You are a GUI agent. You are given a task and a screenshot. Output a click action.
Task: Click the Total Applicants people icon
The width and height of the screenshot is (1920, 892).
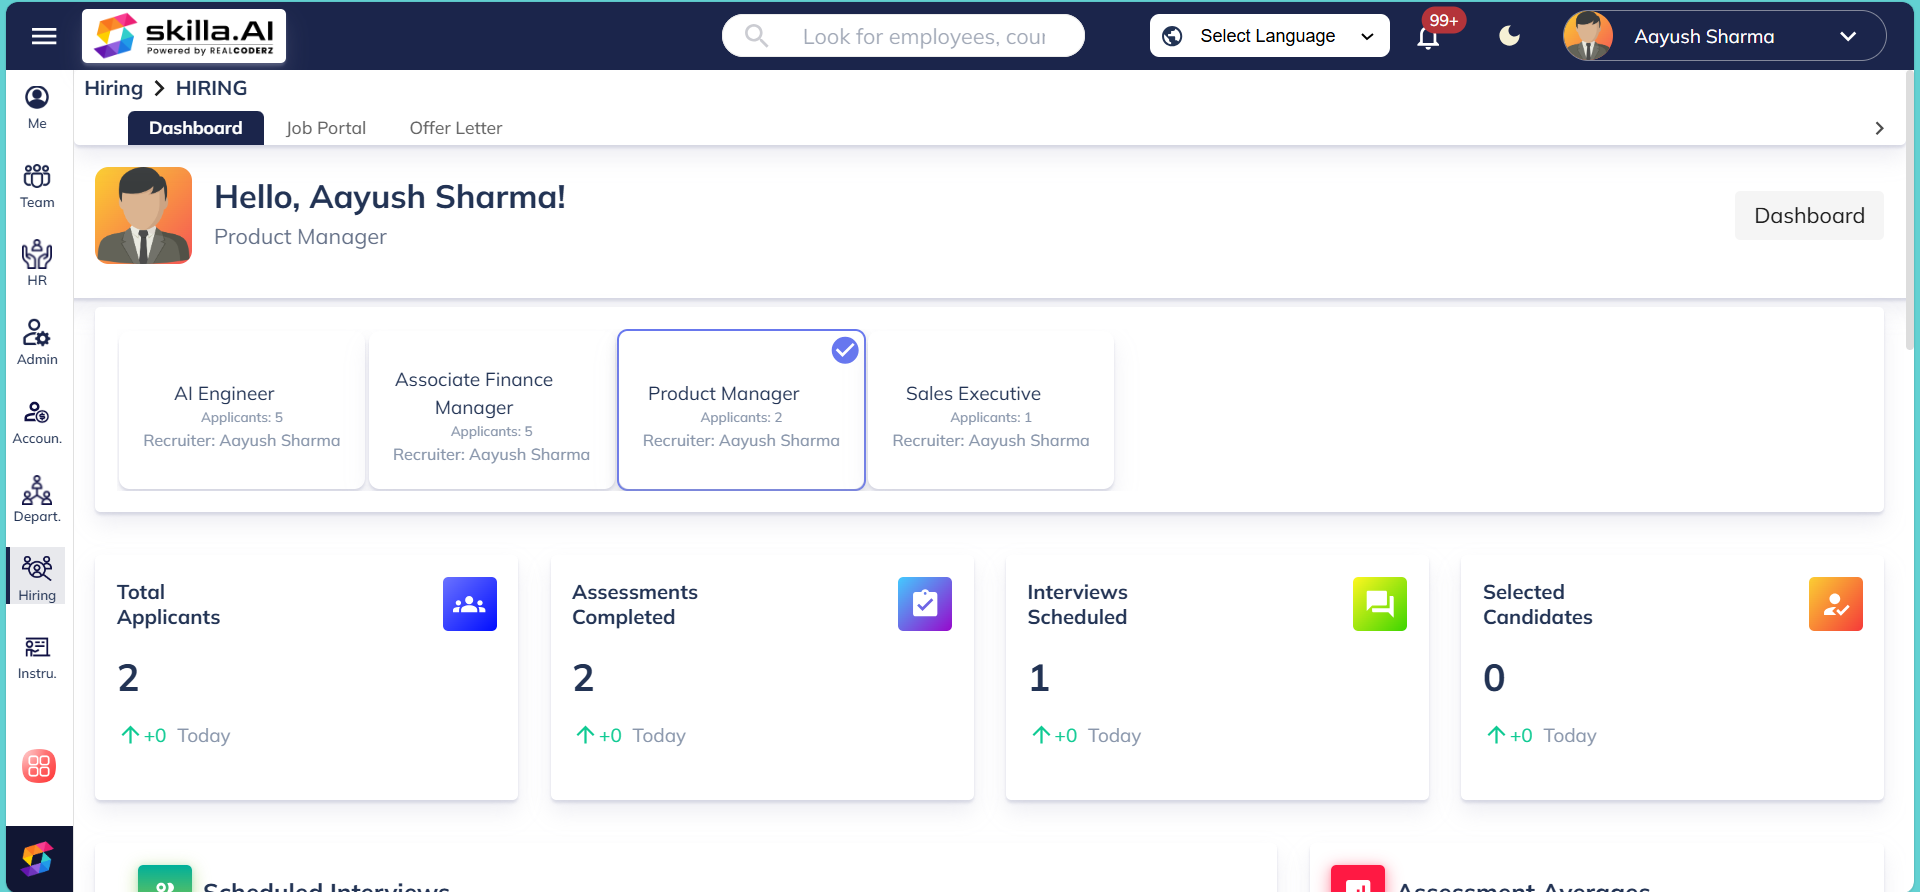tap(470, 604)
